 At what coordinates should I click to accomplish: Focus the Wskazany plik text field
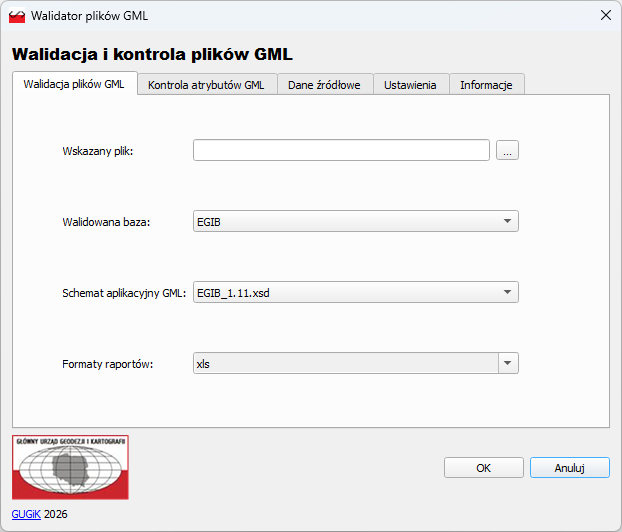point(341,151)
